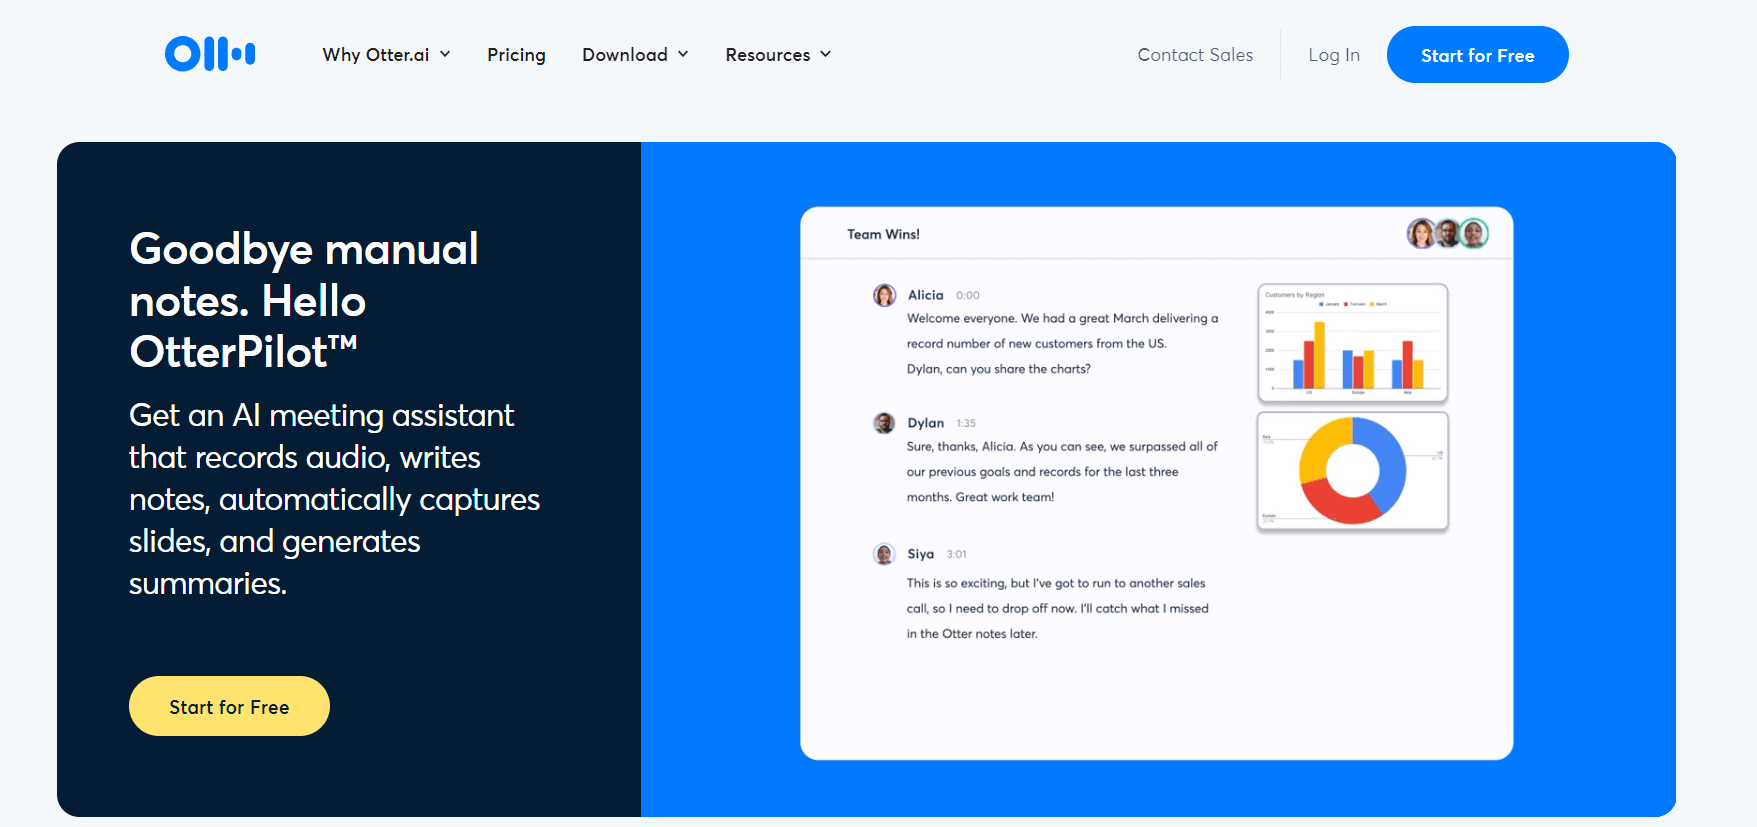Image resolution: width=1757 pixels, height=827 pixels.
Task: Expand the Why Otter.ai dropdown menu
Action: click(x=386, y=55)
